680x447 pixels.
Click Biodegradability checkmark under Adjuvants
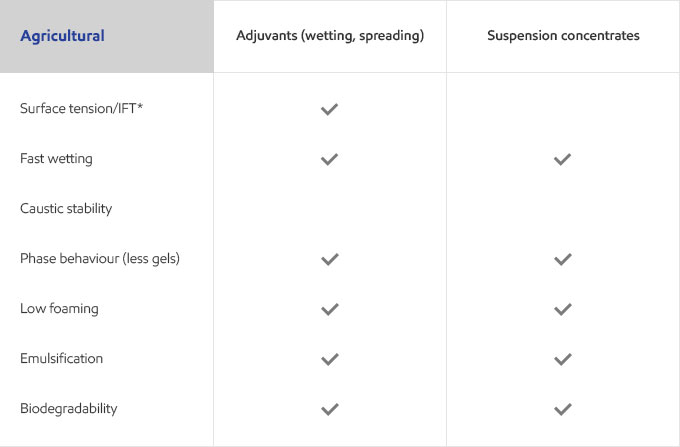point(330,409)
